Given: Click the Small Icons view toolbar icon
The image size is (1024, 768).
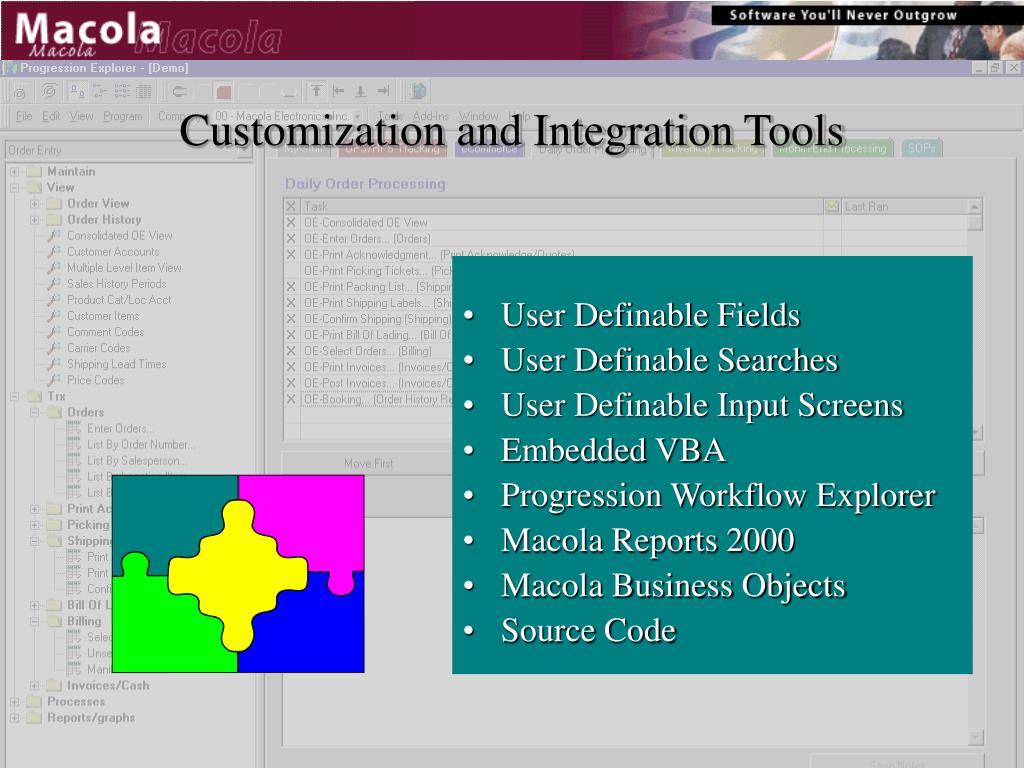Looking at the screenshot, I should coord(100,91).
